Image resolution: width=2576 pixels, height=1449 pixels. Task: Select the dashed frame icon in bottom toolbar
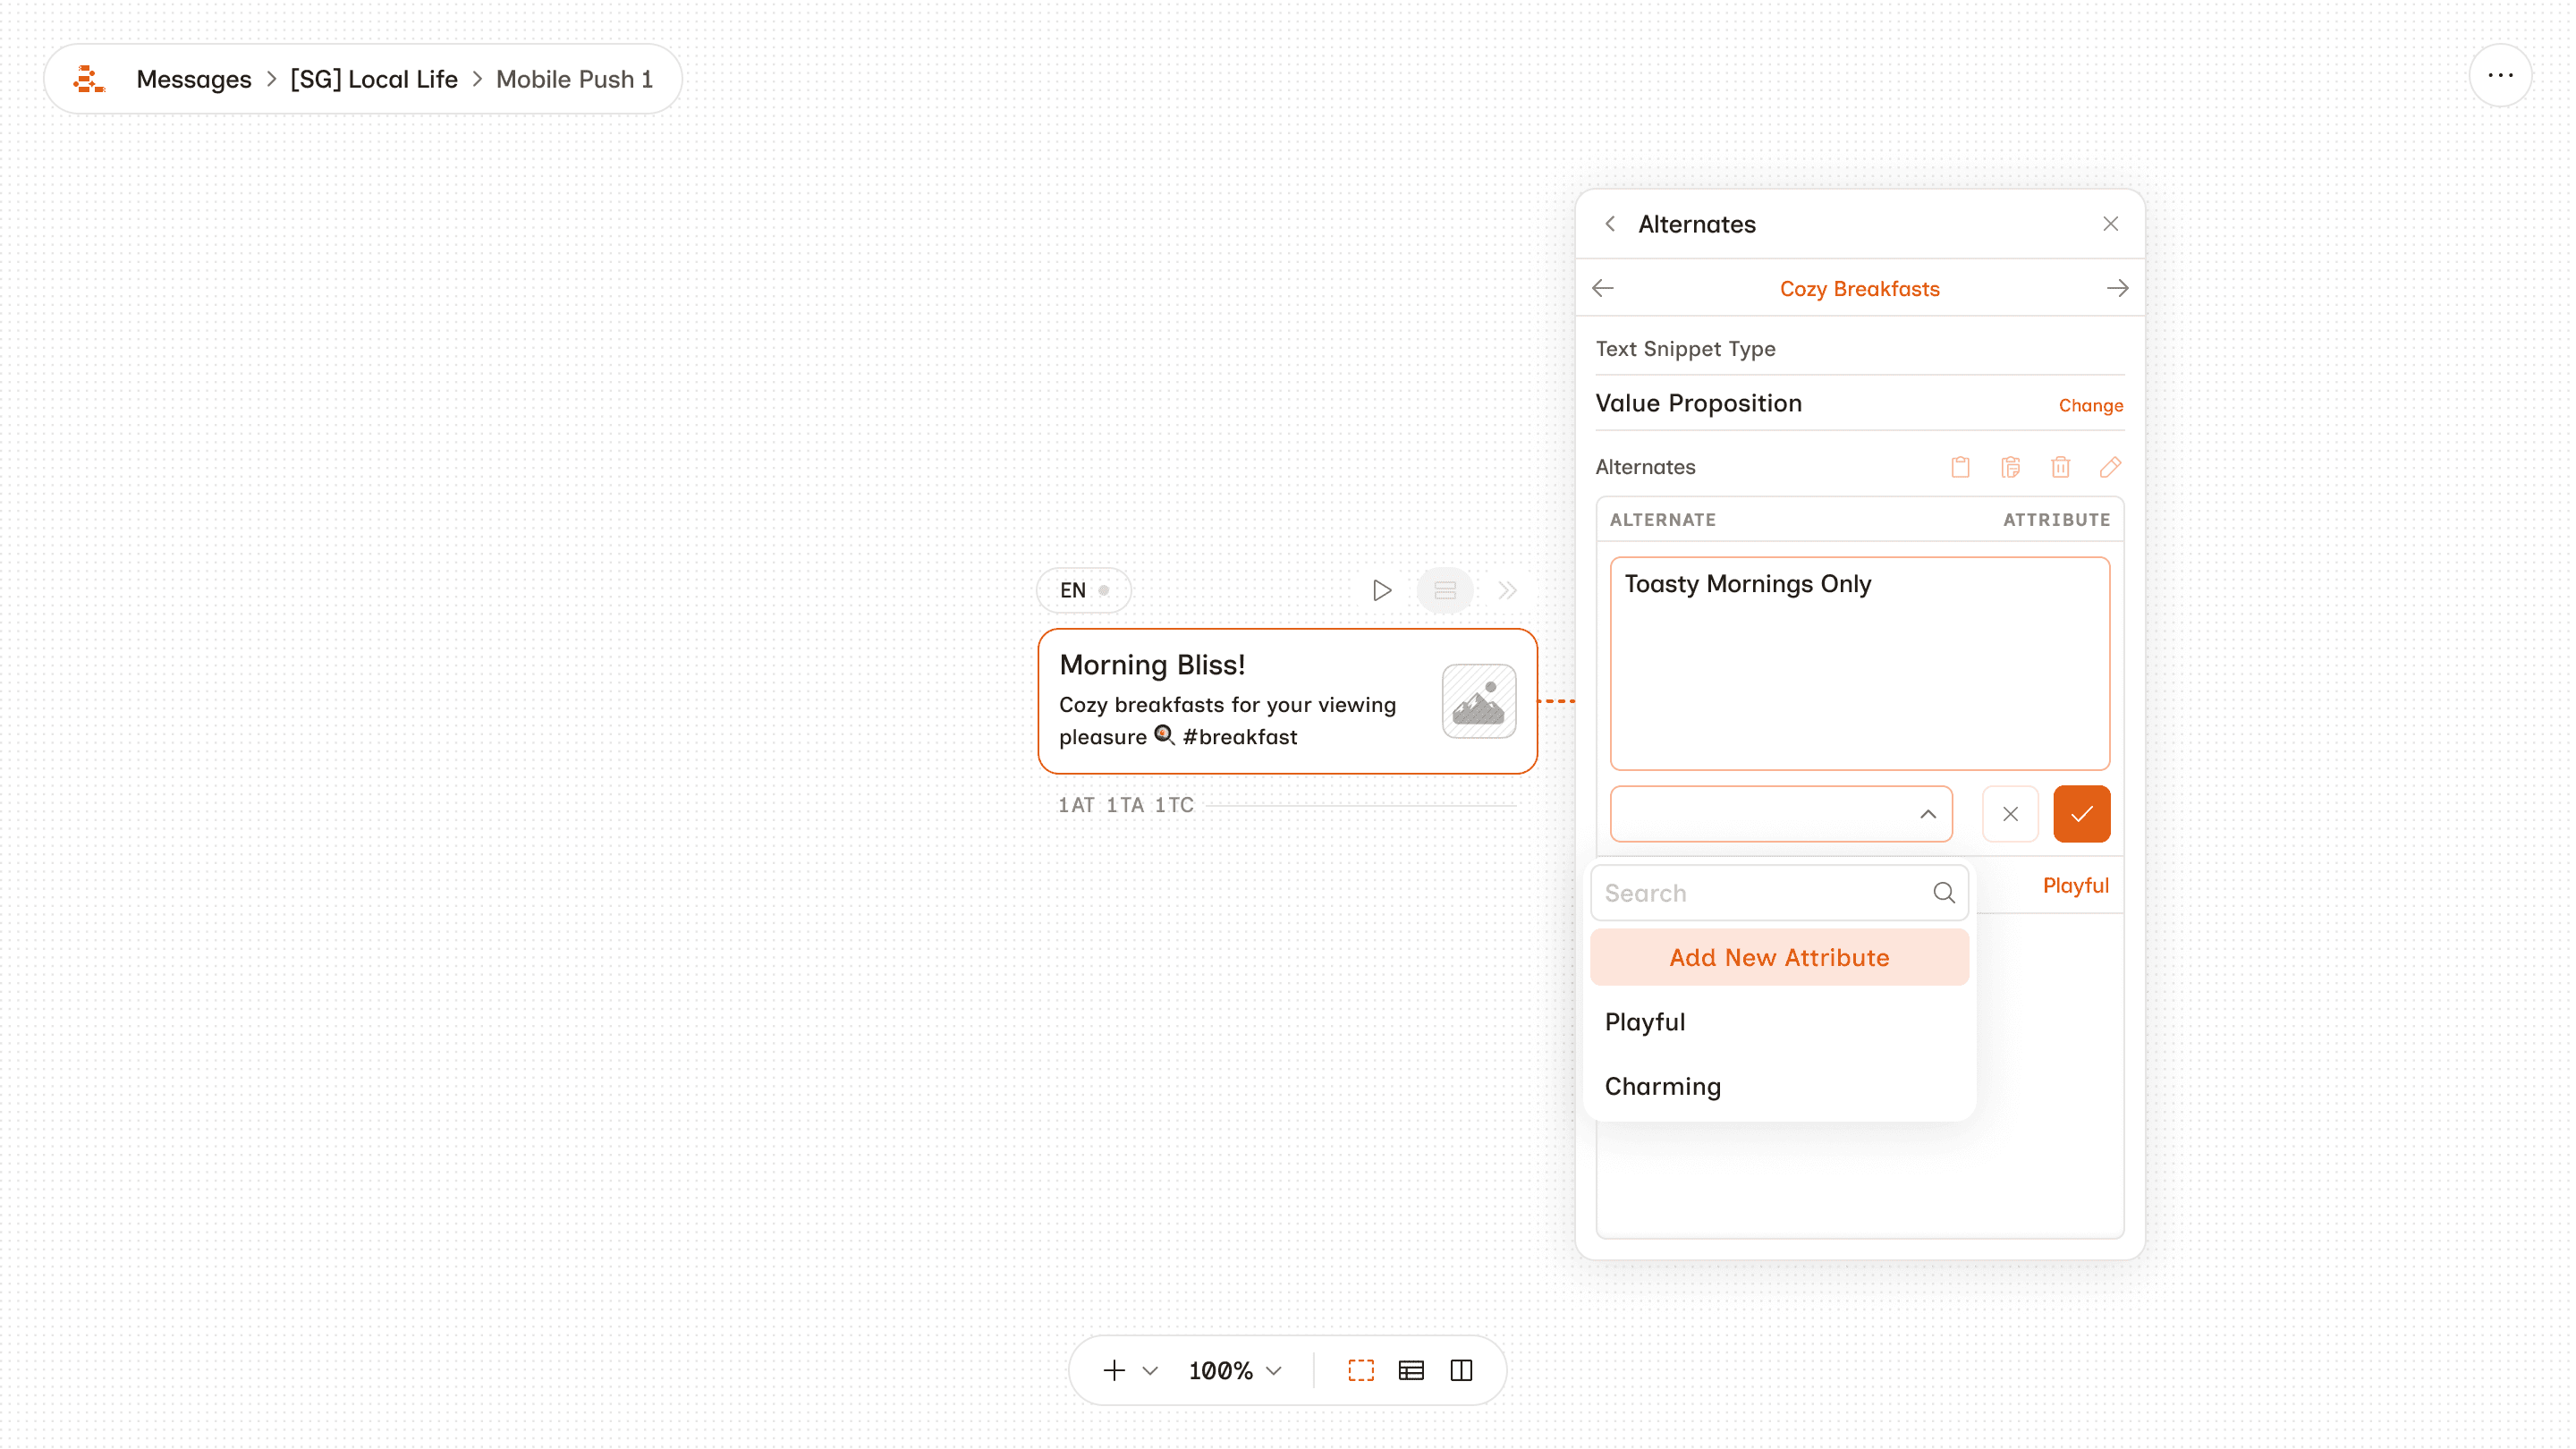(x=1361, y=1370)
